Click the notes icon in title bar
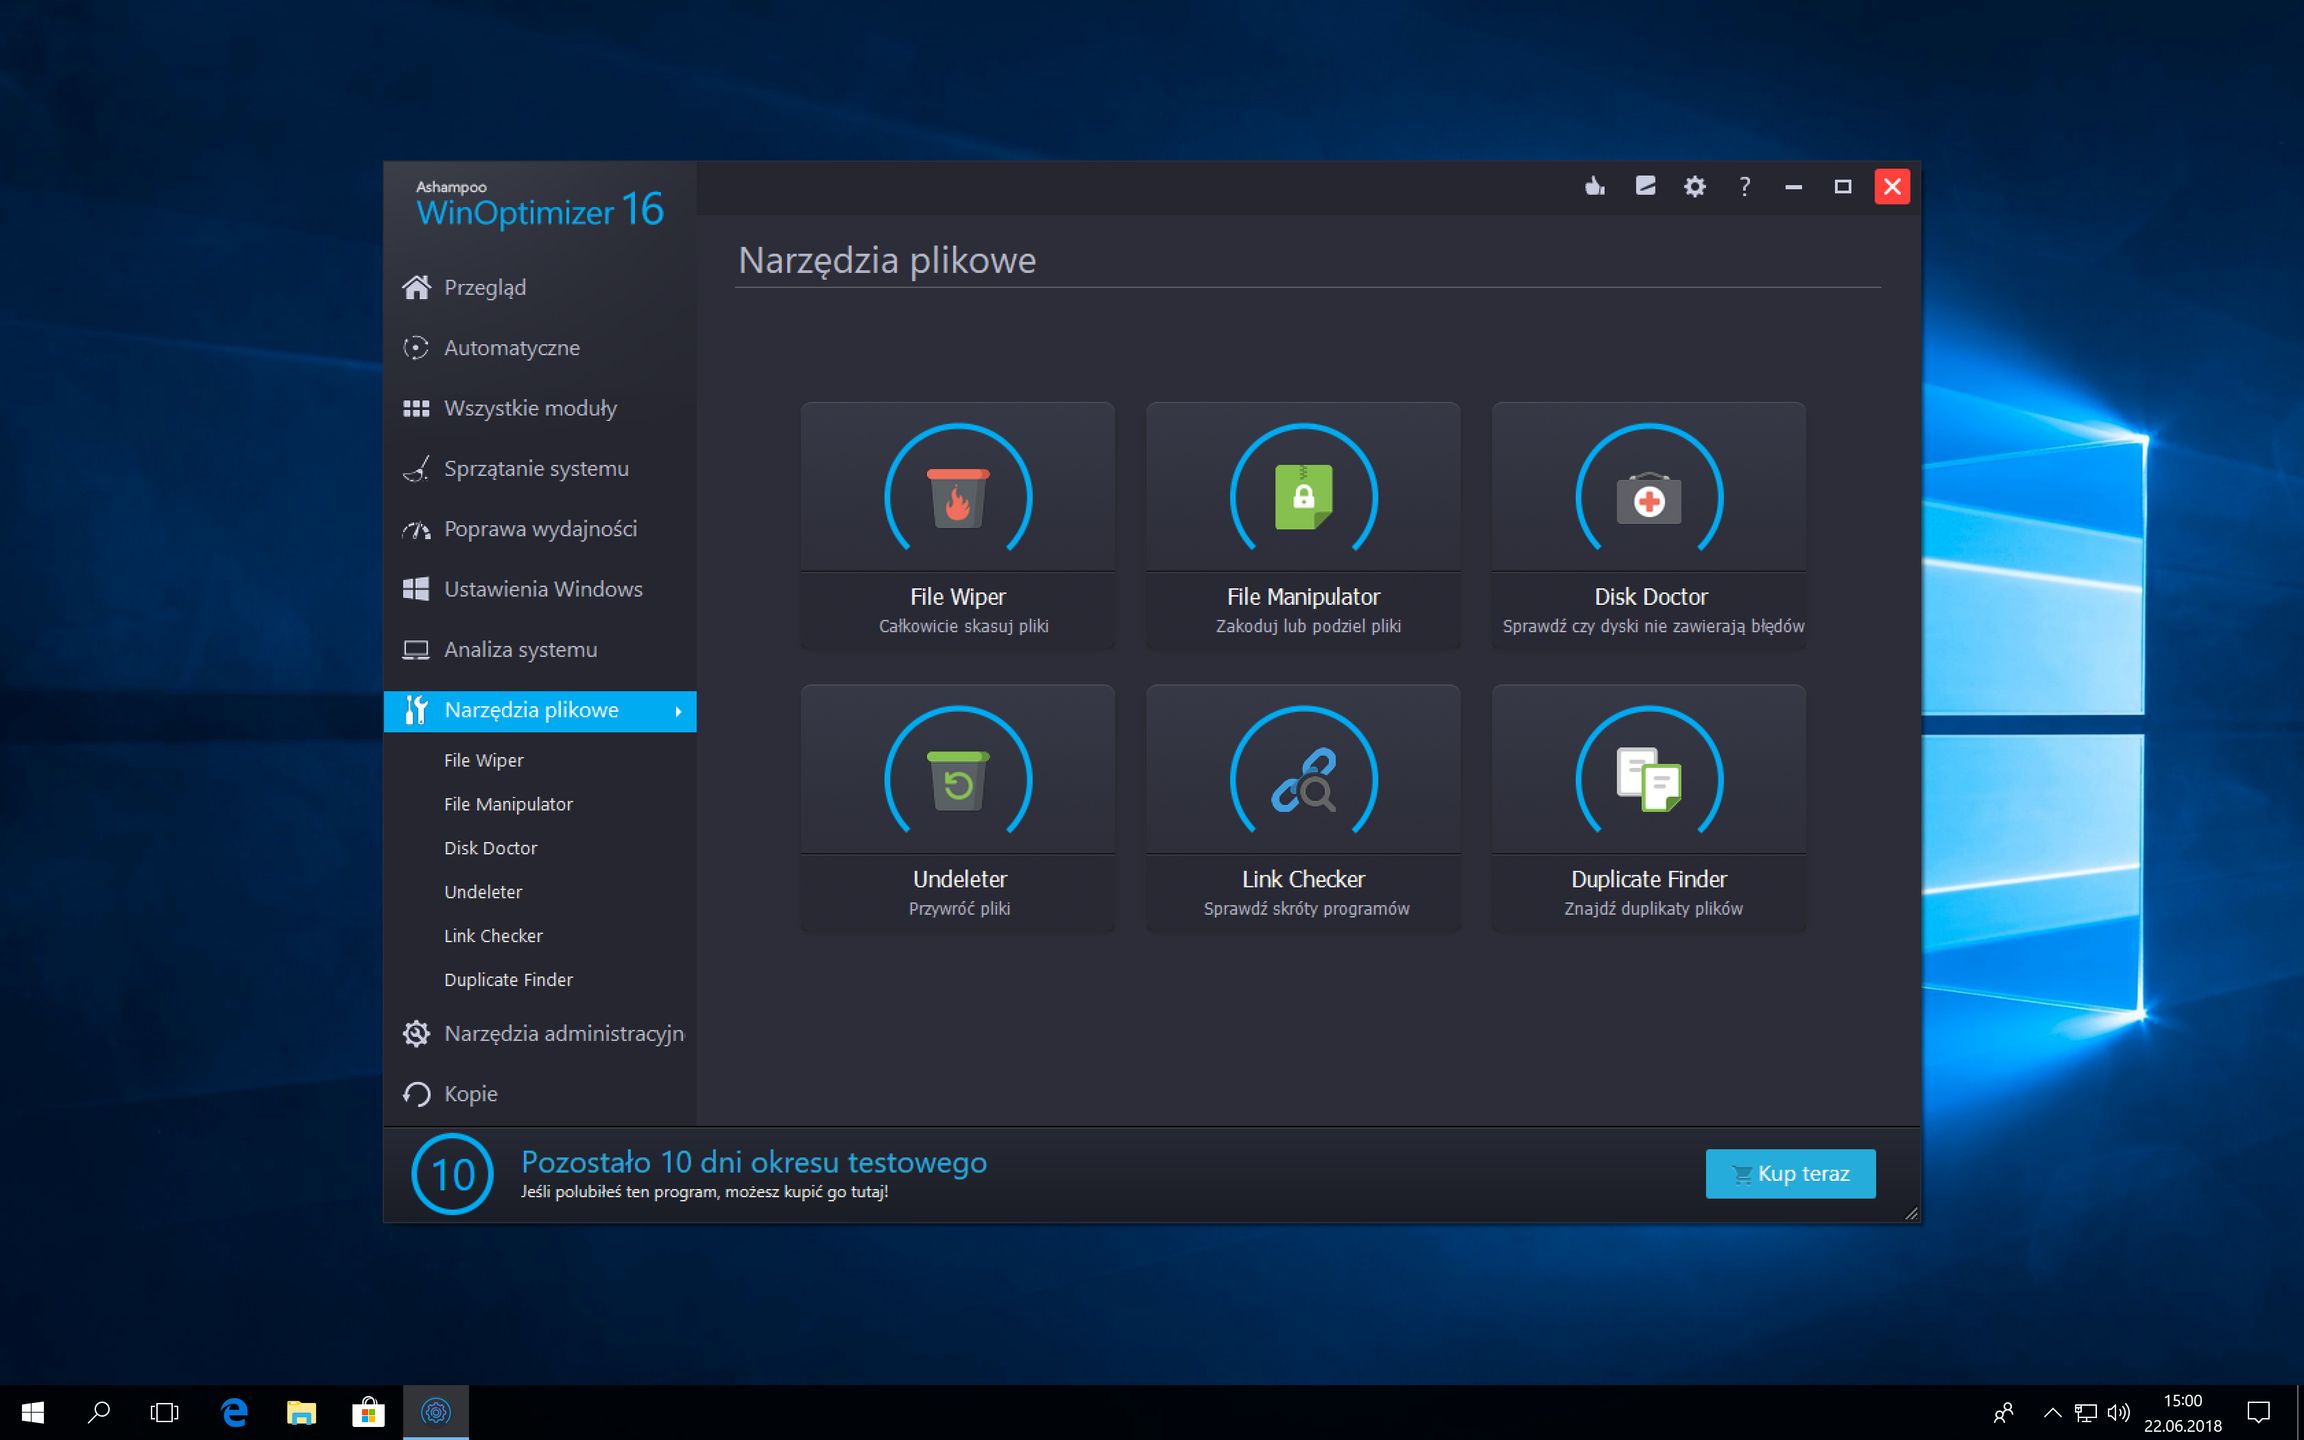 coord(1645,186)
